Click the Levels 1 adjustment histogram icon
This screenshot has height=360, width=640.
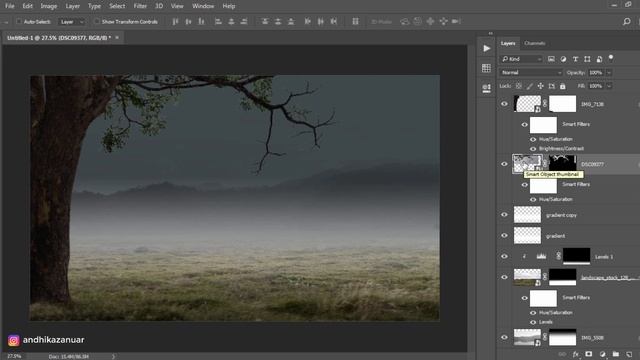541,256
